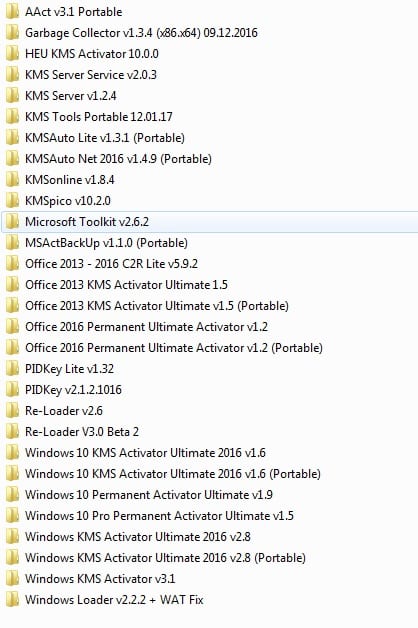Click folder icon of Microsoft Toolkit v2.6.2
This screenshot has height=628, width=418.
pos(12,221)
